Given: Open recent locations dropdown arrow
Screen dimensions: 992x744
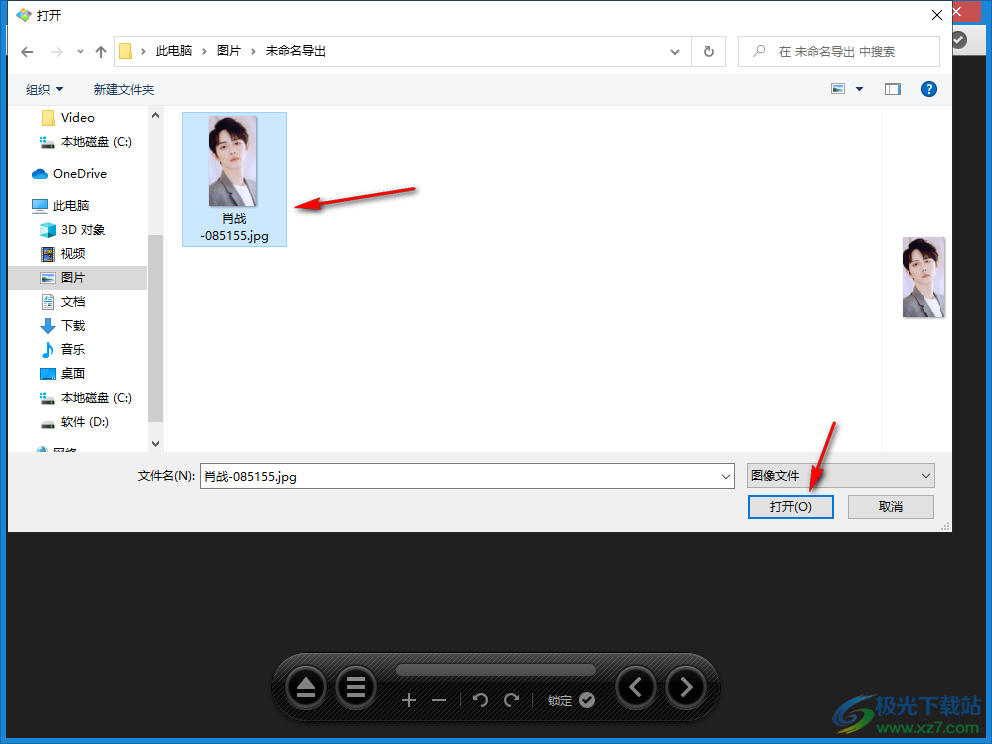Looking at the screenshot, I should coord(80,52).
